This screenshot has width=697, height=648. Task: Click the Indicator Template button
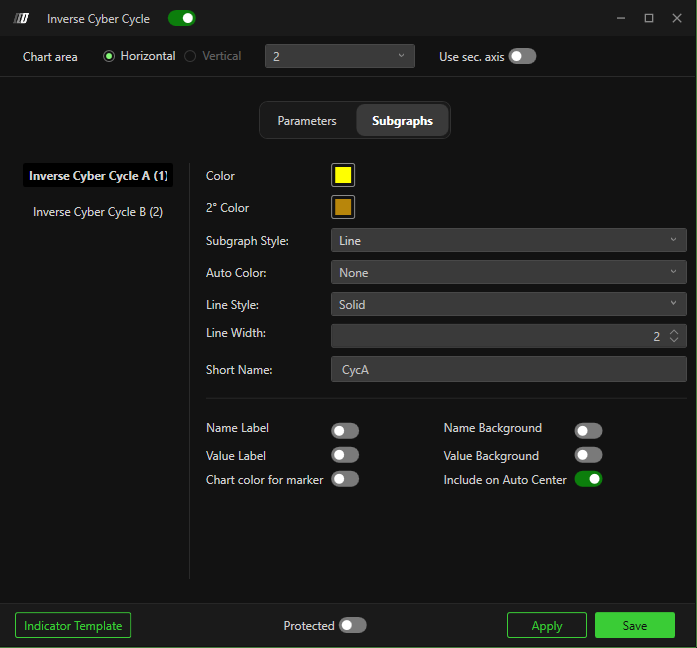pyautogui.click(x=73, y=625)
